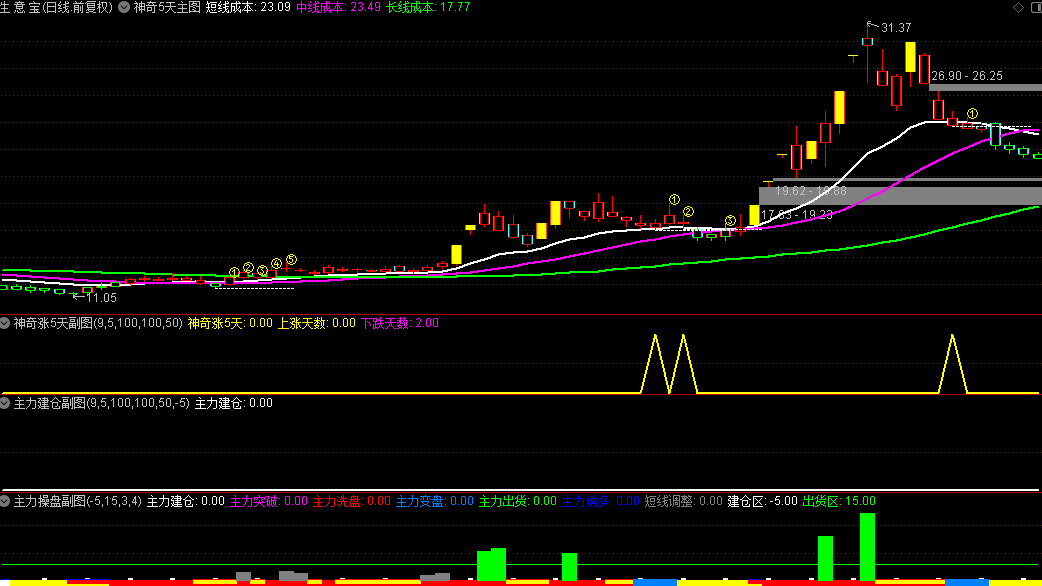
Task: Click the 31.37 high price label
Action: (x=896, y=28)
